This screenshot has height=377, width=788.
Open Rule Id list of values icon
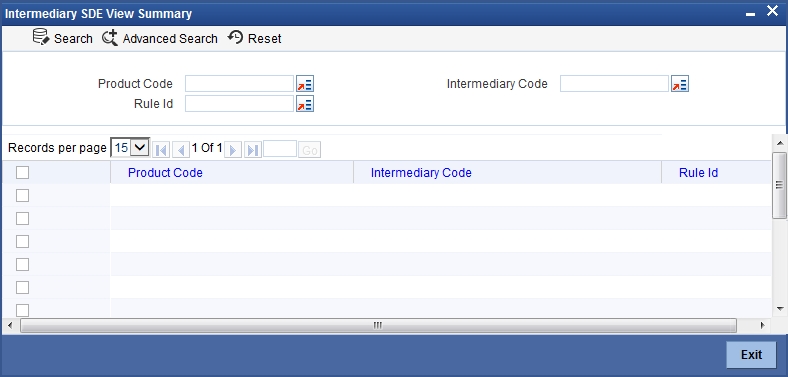305,104
